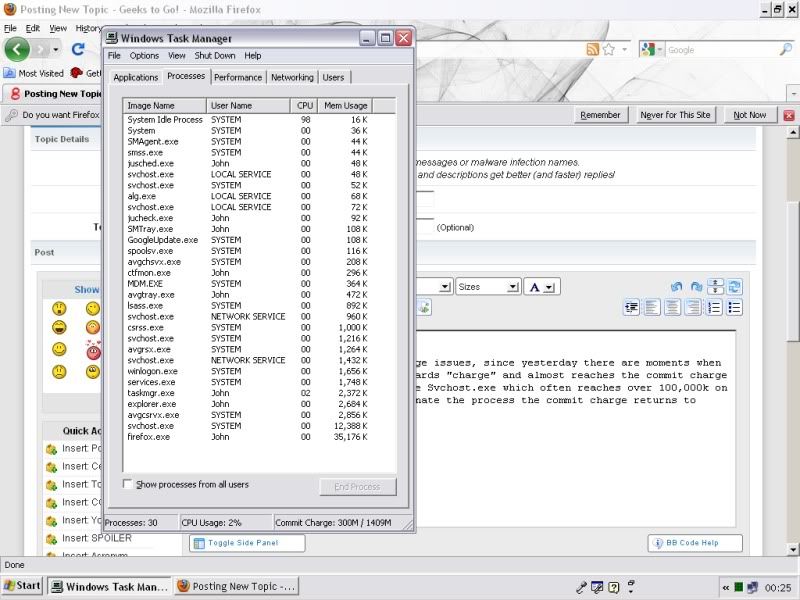Open the Posting New Topic taskbar button
This screenshot has height=600, width=800.
coord(236,586)
